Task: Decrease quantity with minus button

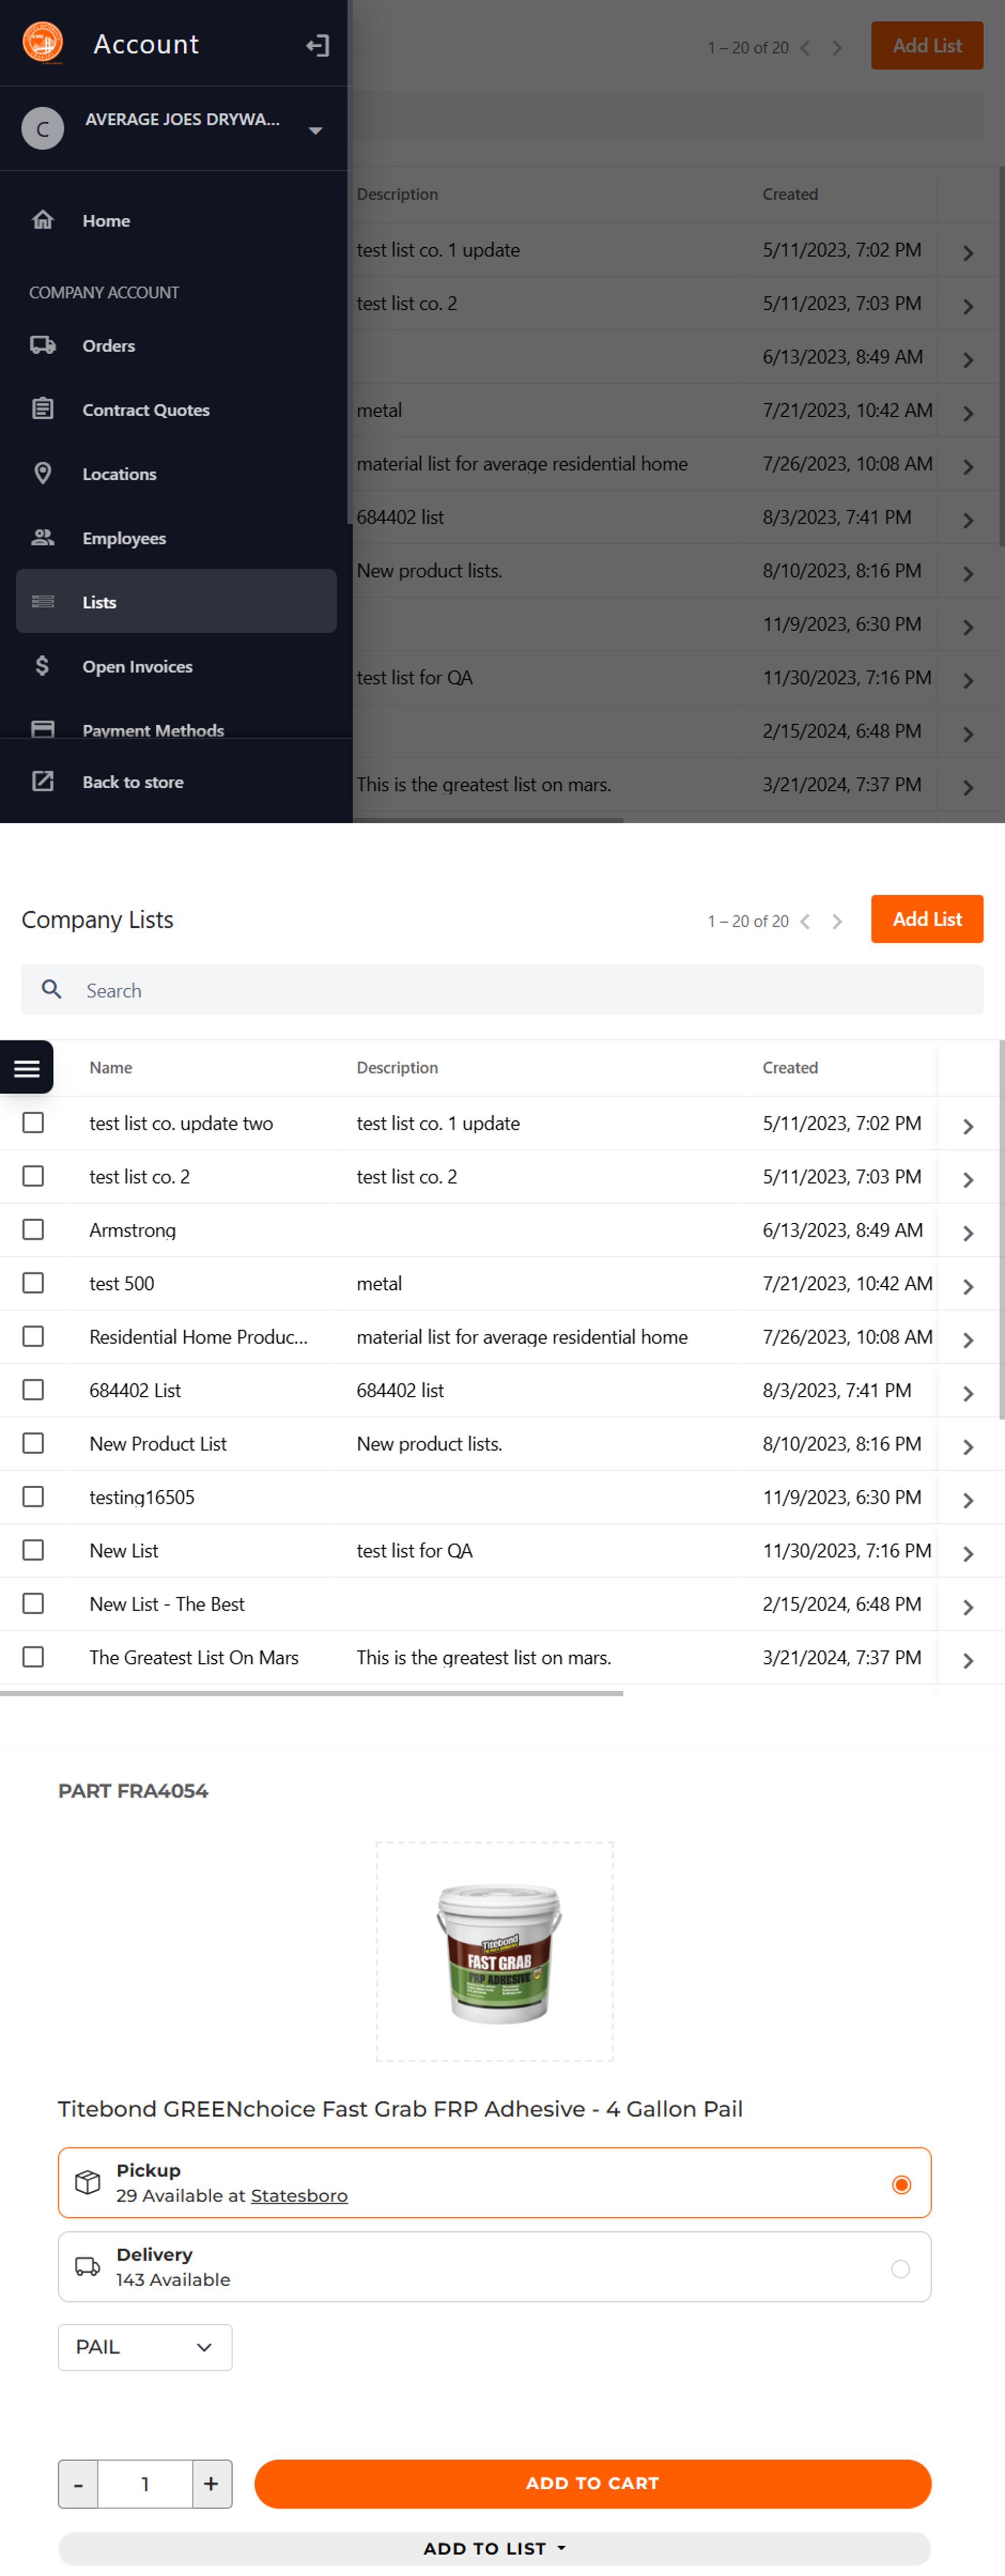Action: click(x=78, y=2483)
